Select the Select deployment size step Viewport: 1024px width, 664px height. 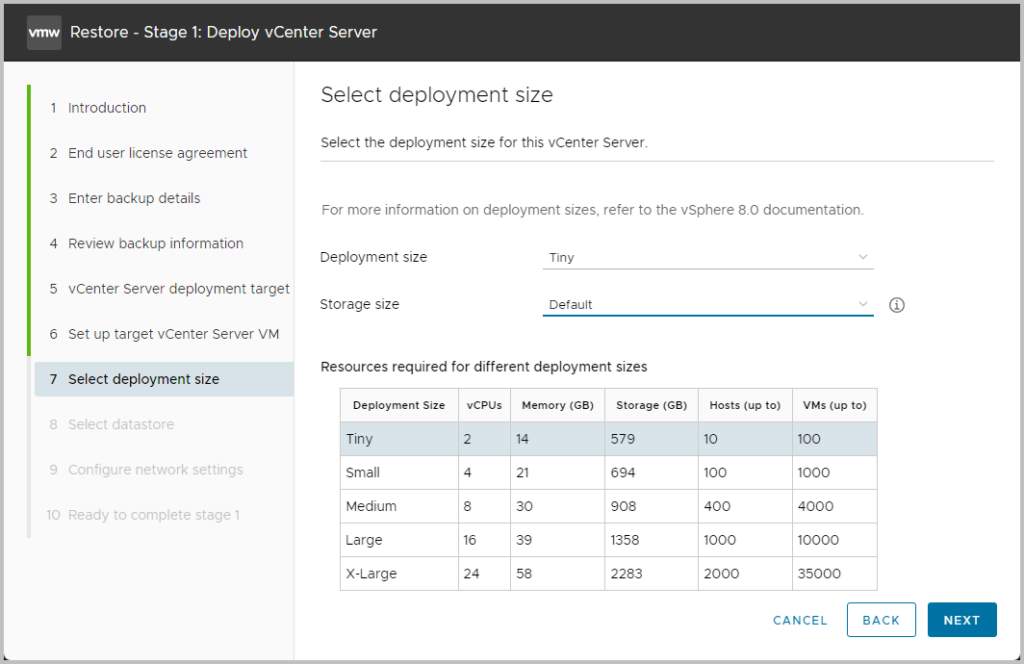tap(143, 379)
